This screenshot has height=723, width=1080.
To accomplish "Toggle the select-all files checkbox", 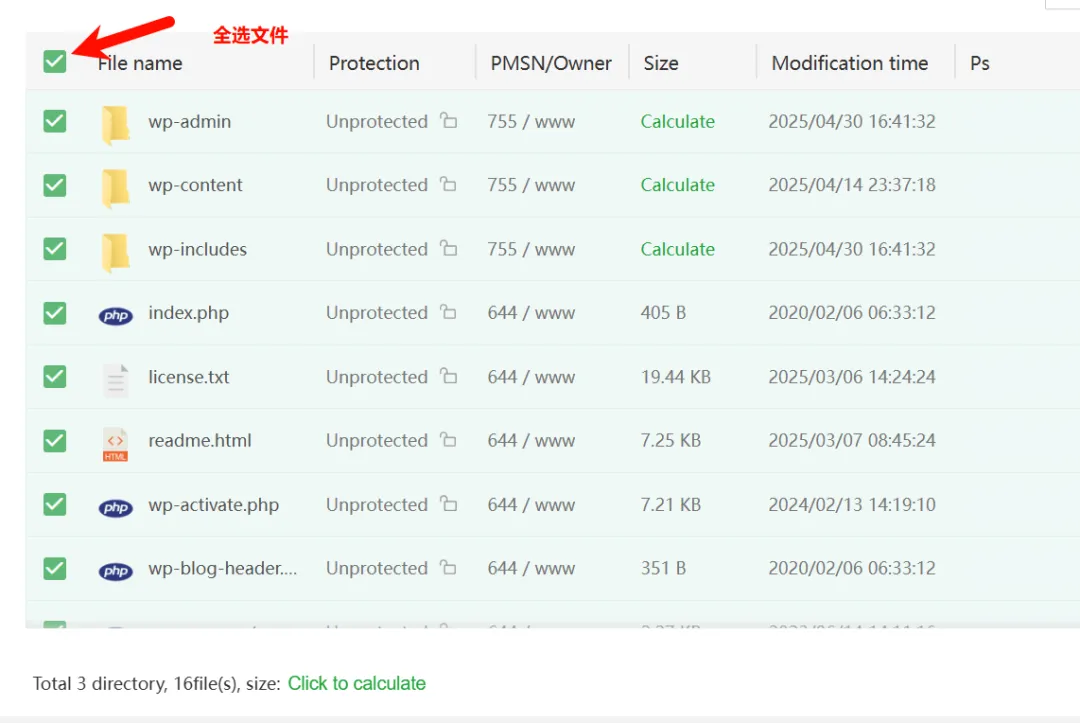I will 54,61.
